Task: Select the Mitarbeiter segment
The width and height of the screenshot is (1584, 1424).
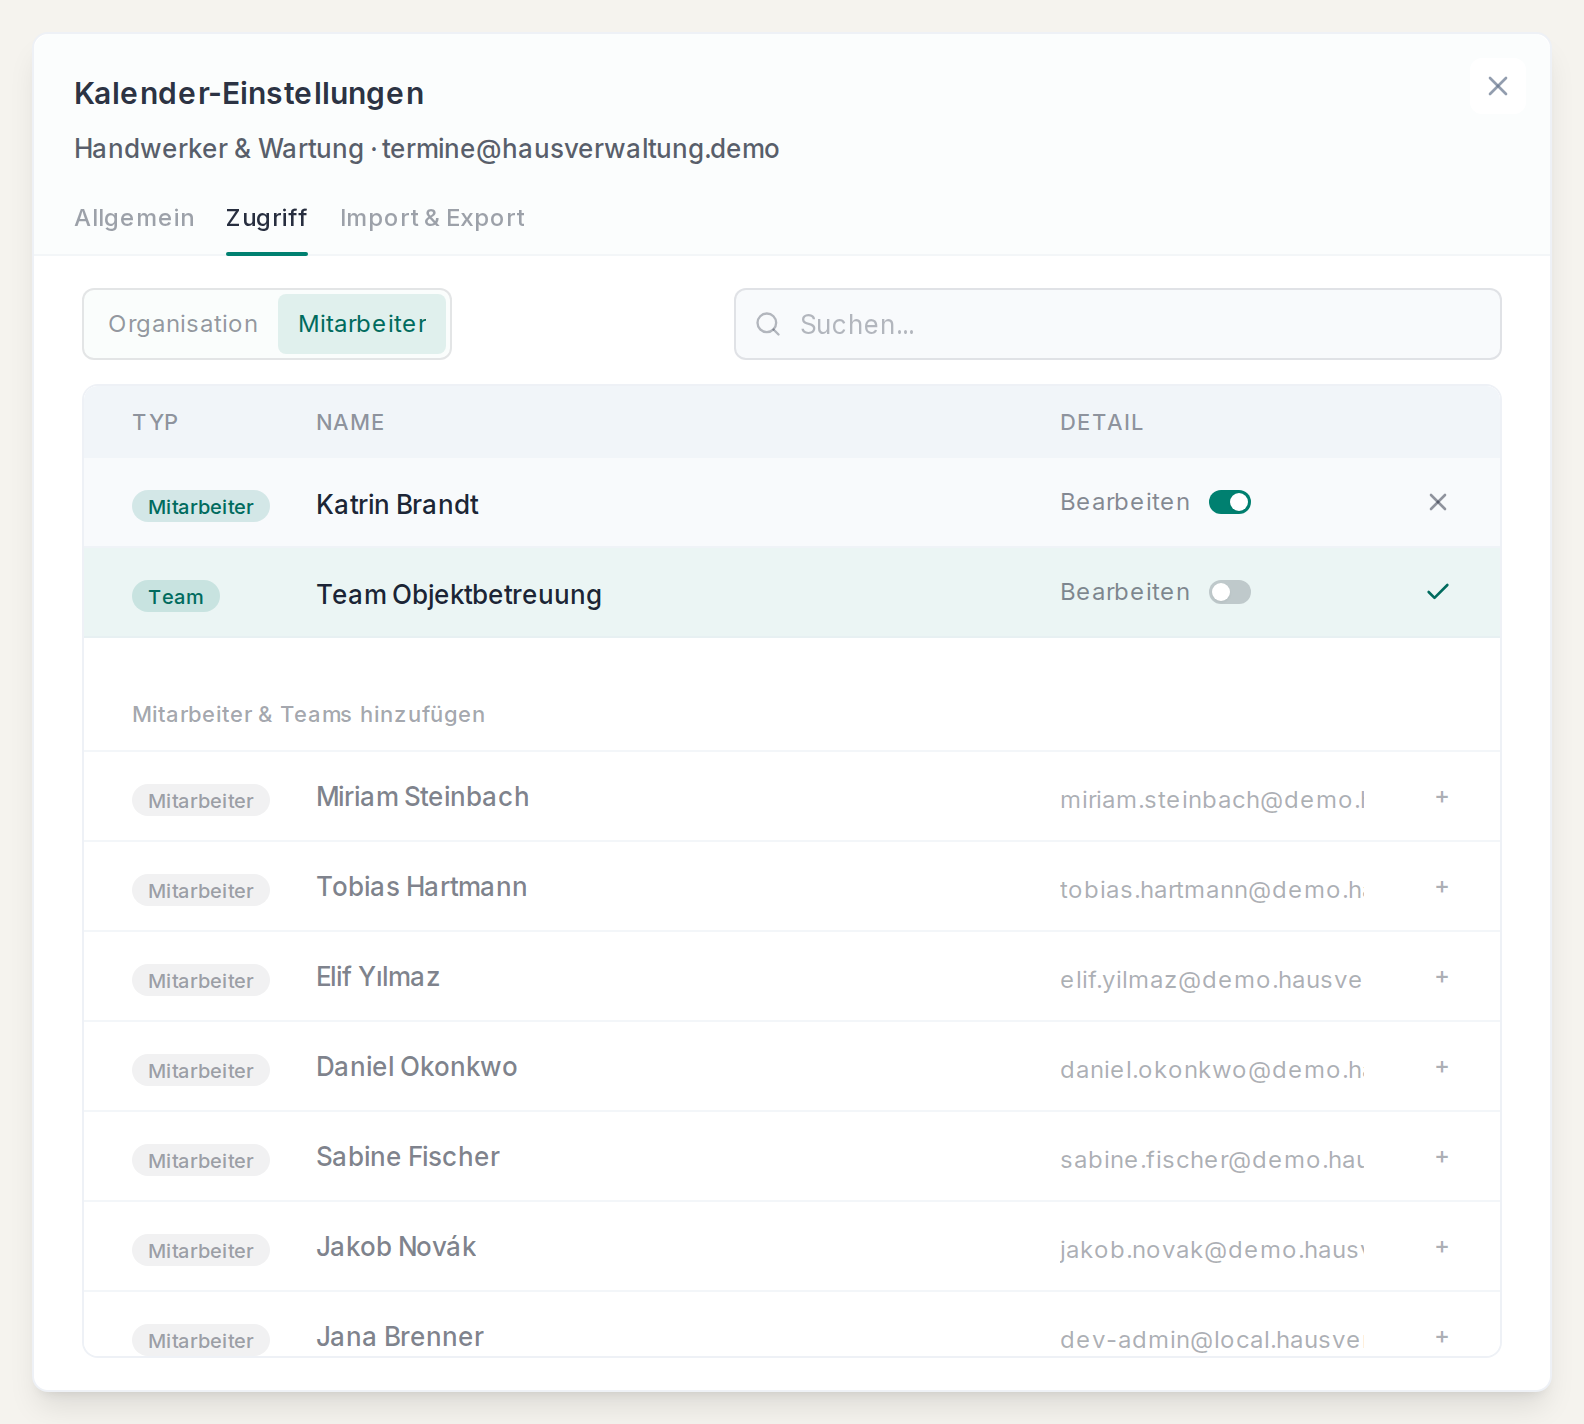Action: [362, 324]
